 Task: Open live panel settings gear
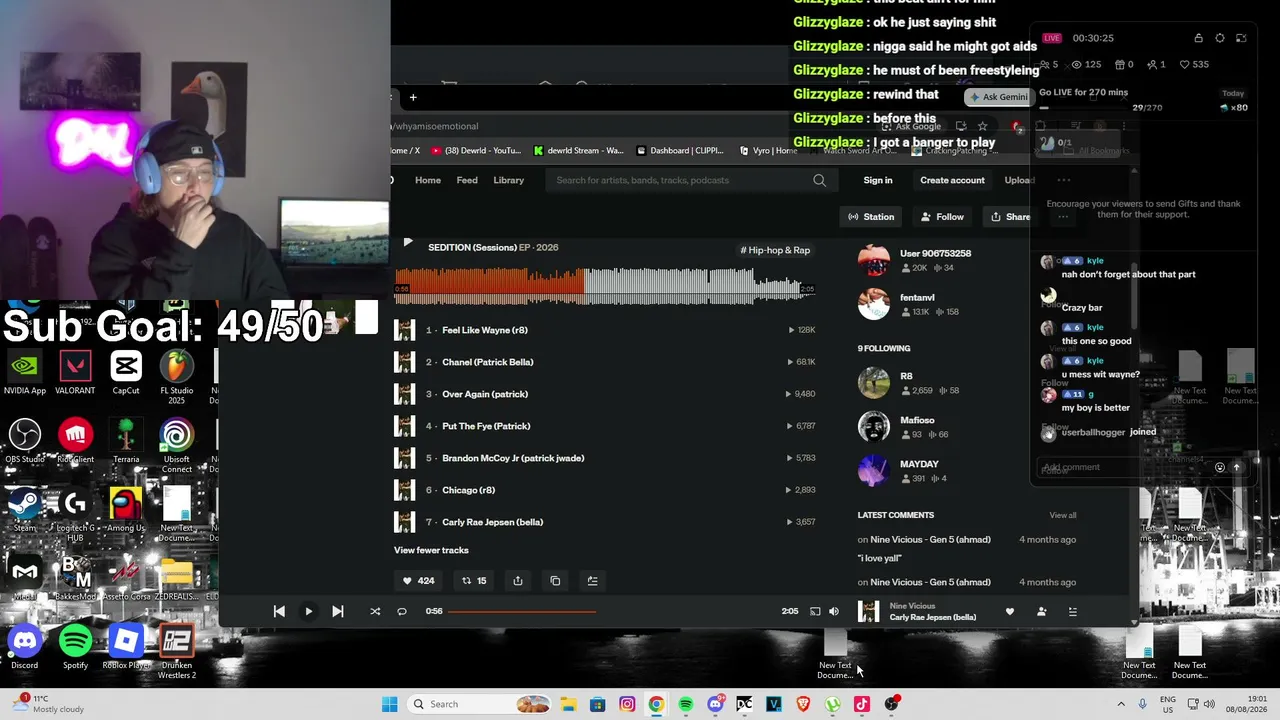click(x=1220, y=38)
